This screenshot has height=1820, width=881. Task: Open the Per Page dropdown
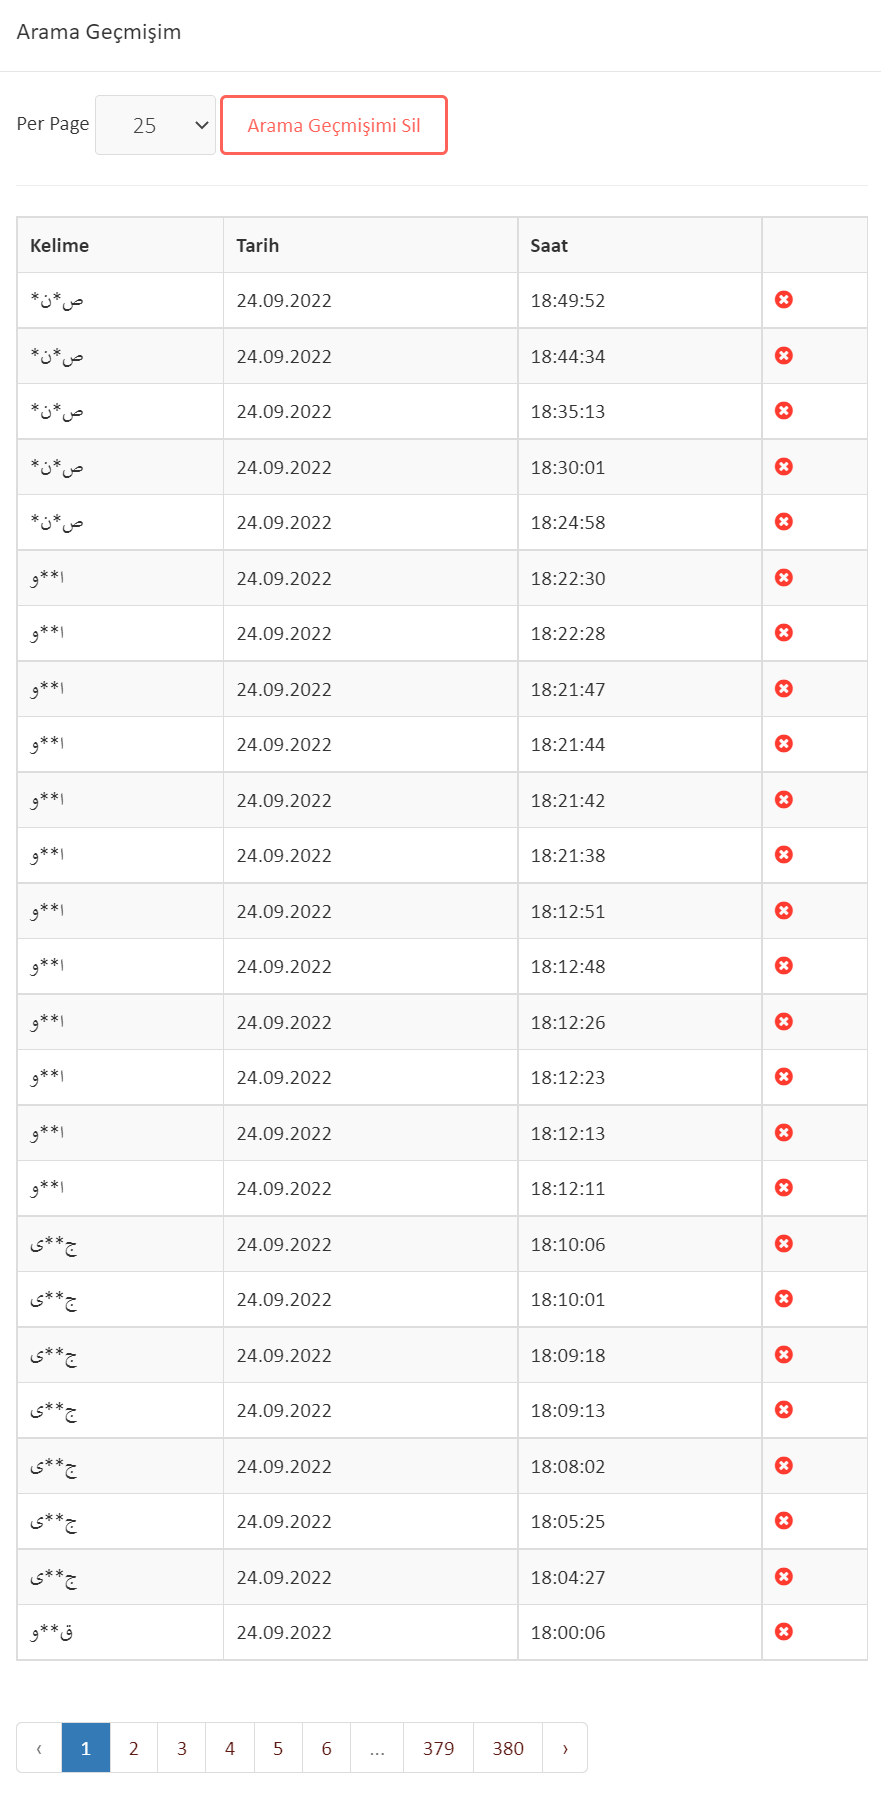click(x=155, y=125)
